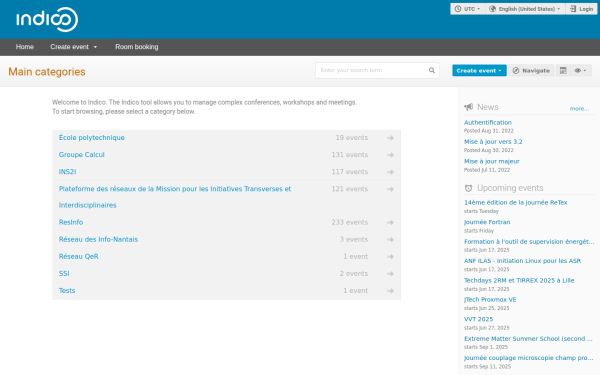Open Journée couplage microscopie champ event
Screen dimensions: 600x375
(x=528, y=358)
